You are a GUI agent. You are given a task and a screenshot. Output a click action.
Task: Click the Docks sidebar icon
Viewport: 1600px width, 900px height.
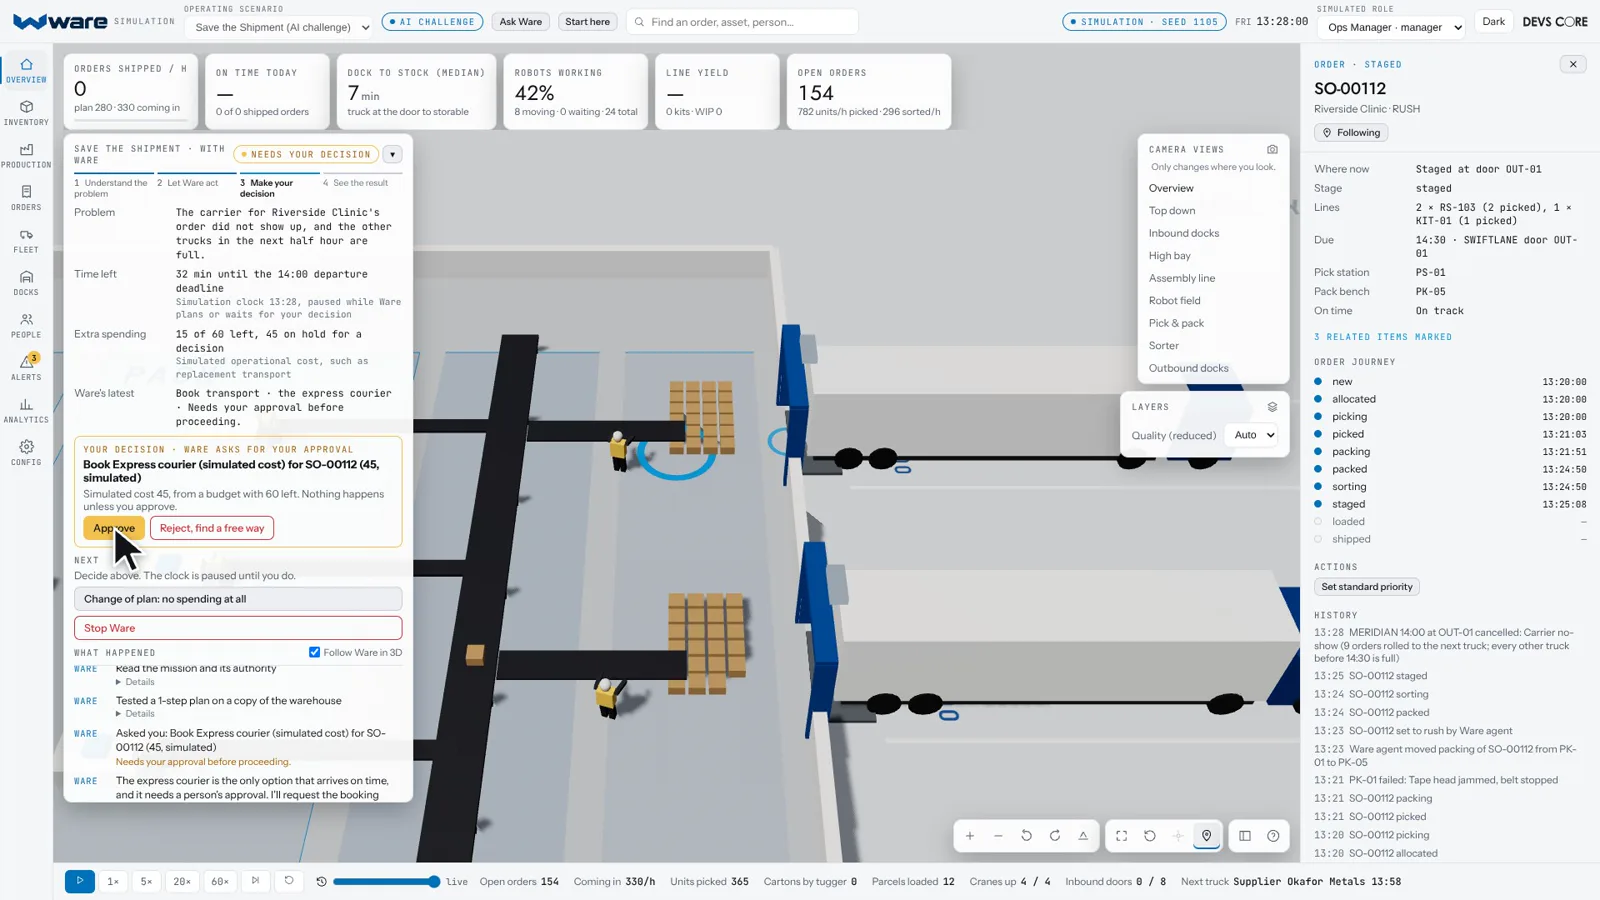click(26, 283)
